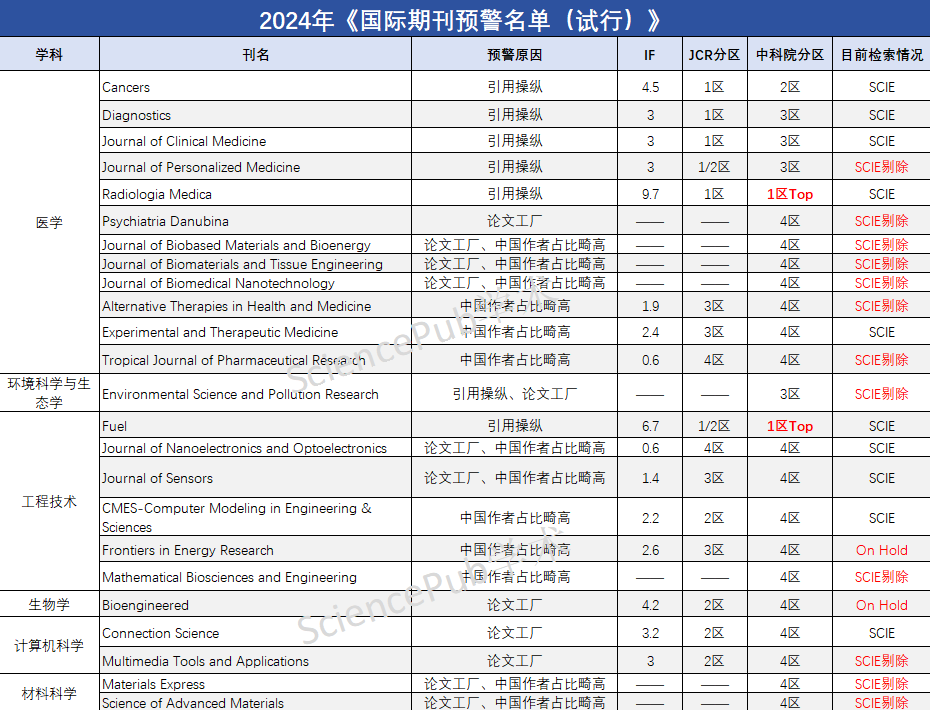Select the 工程技术 subject cell

pyautogui.click(x=49, y=501)
